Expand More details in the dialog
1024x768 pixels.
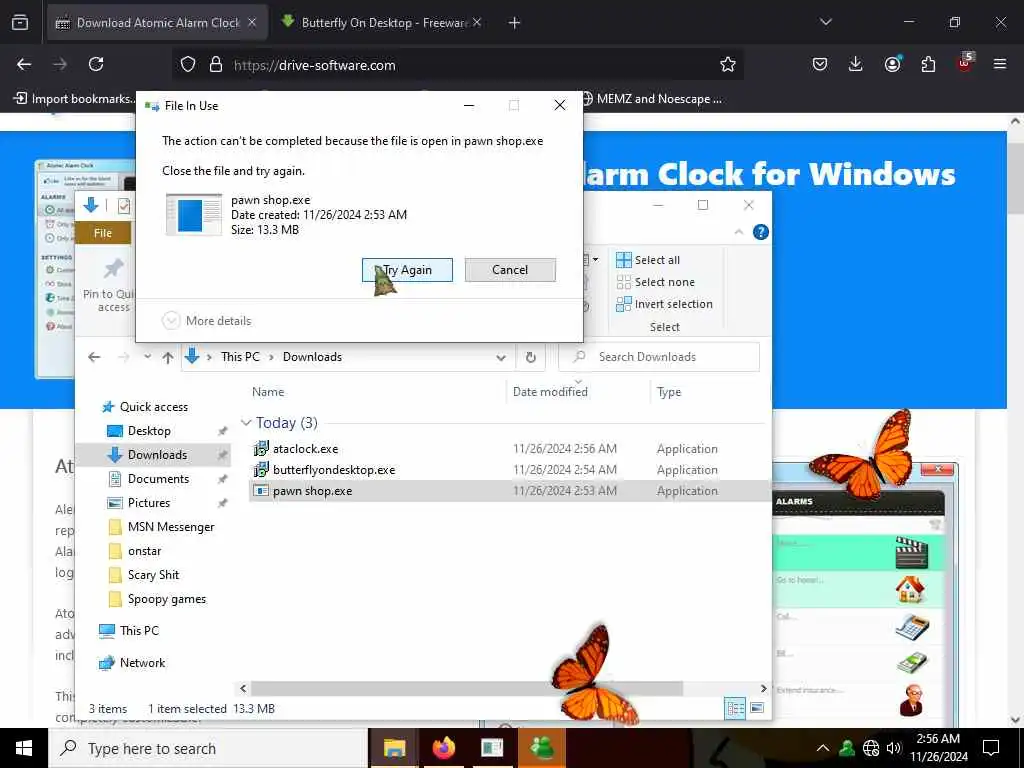click(207, 321)
